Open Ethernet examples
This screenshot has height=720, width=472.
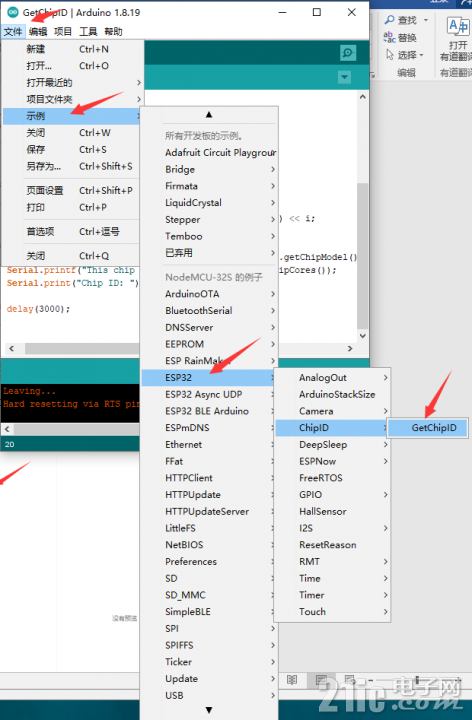208,444
